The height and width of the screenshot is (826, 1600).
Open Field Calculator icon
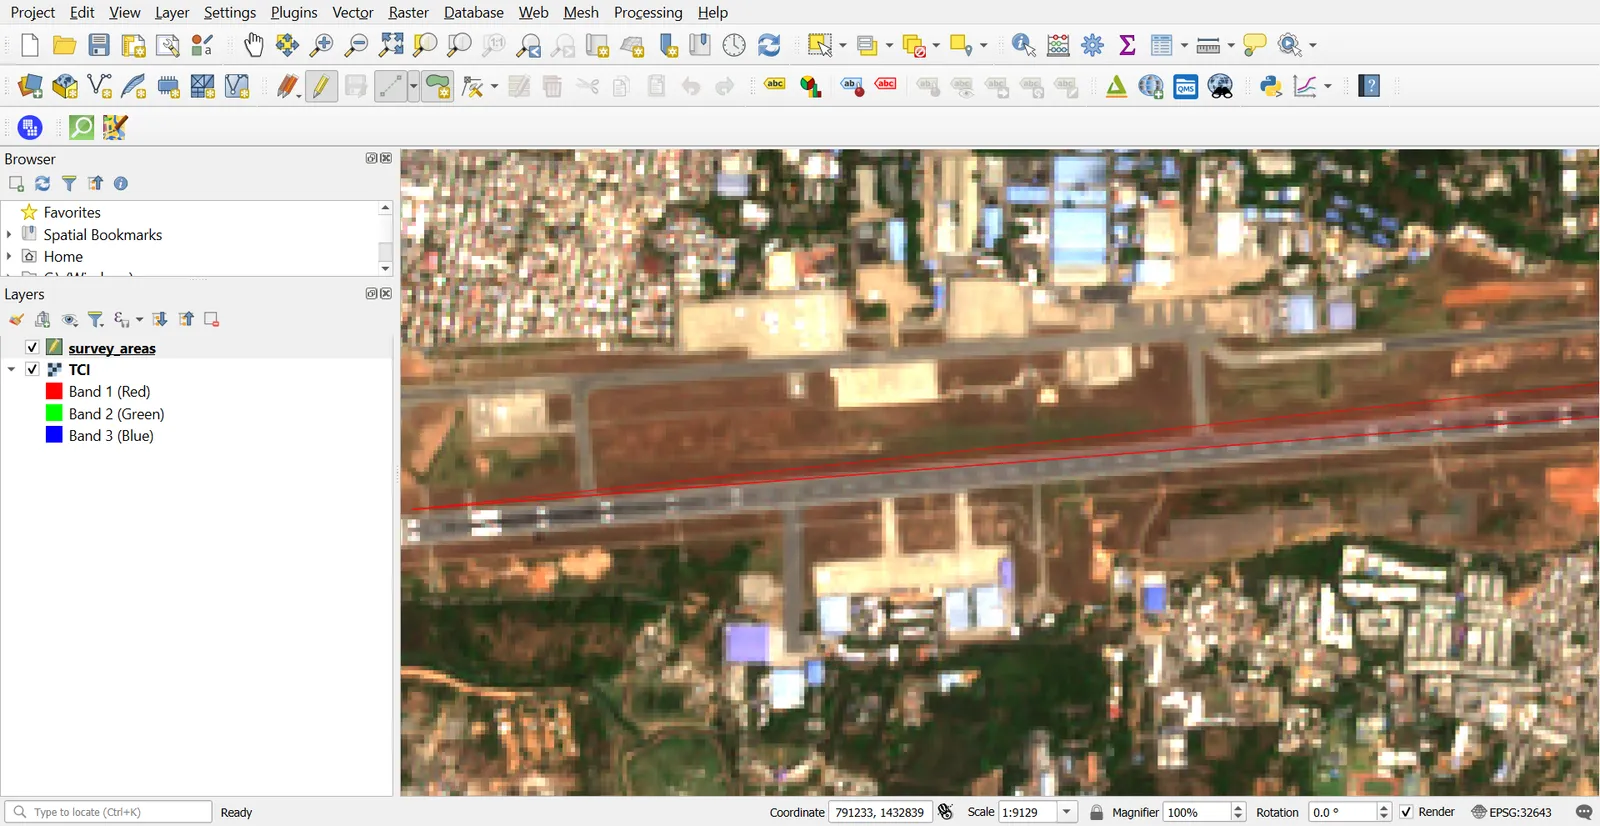click(x=1058, y=45)
